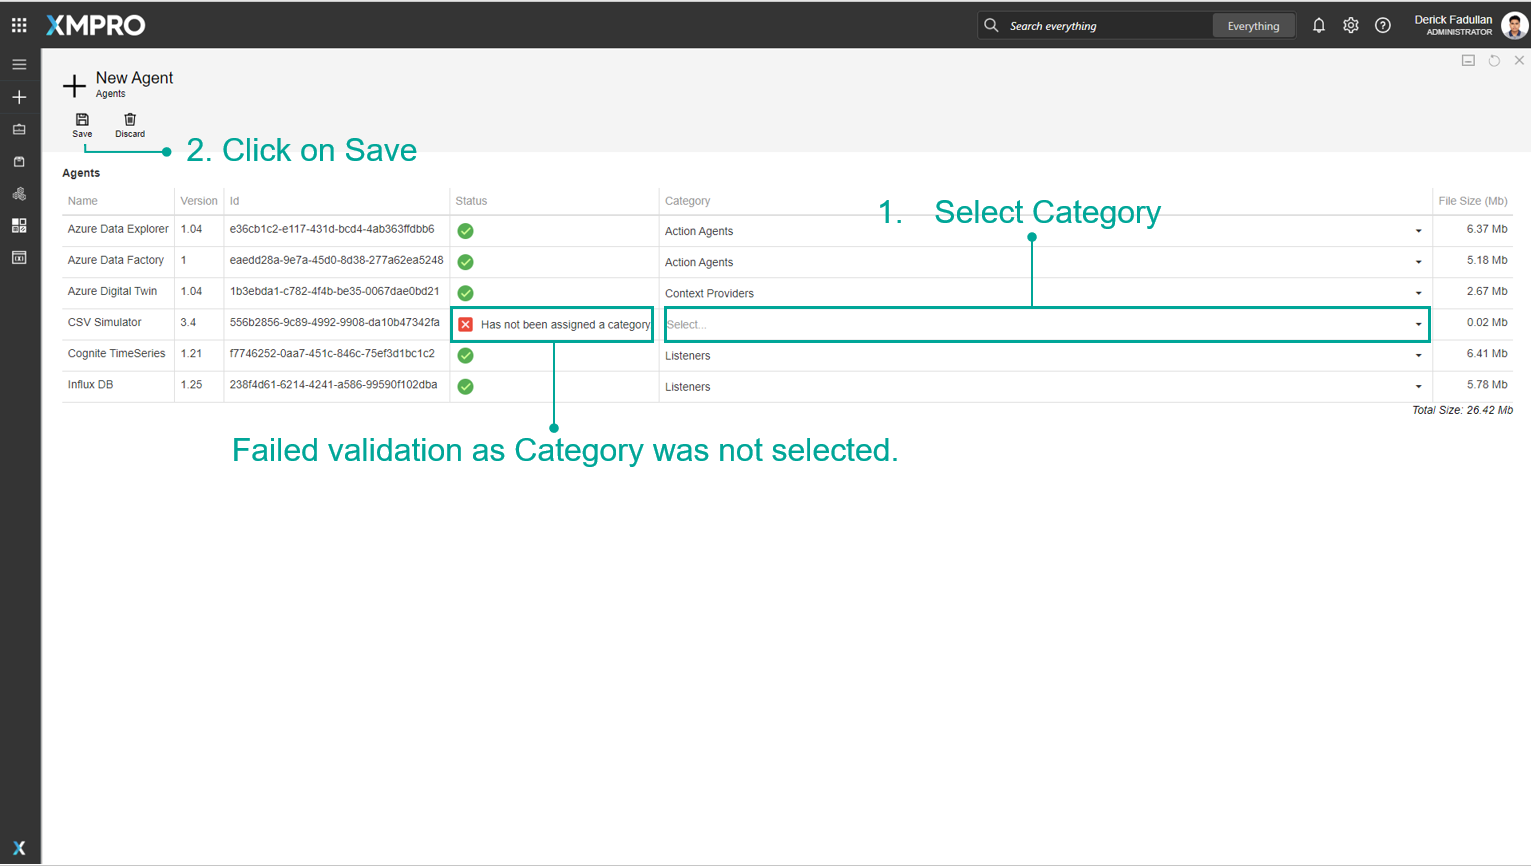Click the Save icon in toolbar
The width and height of the screenshot is (1531, 866).
click(x=82, y=120)
